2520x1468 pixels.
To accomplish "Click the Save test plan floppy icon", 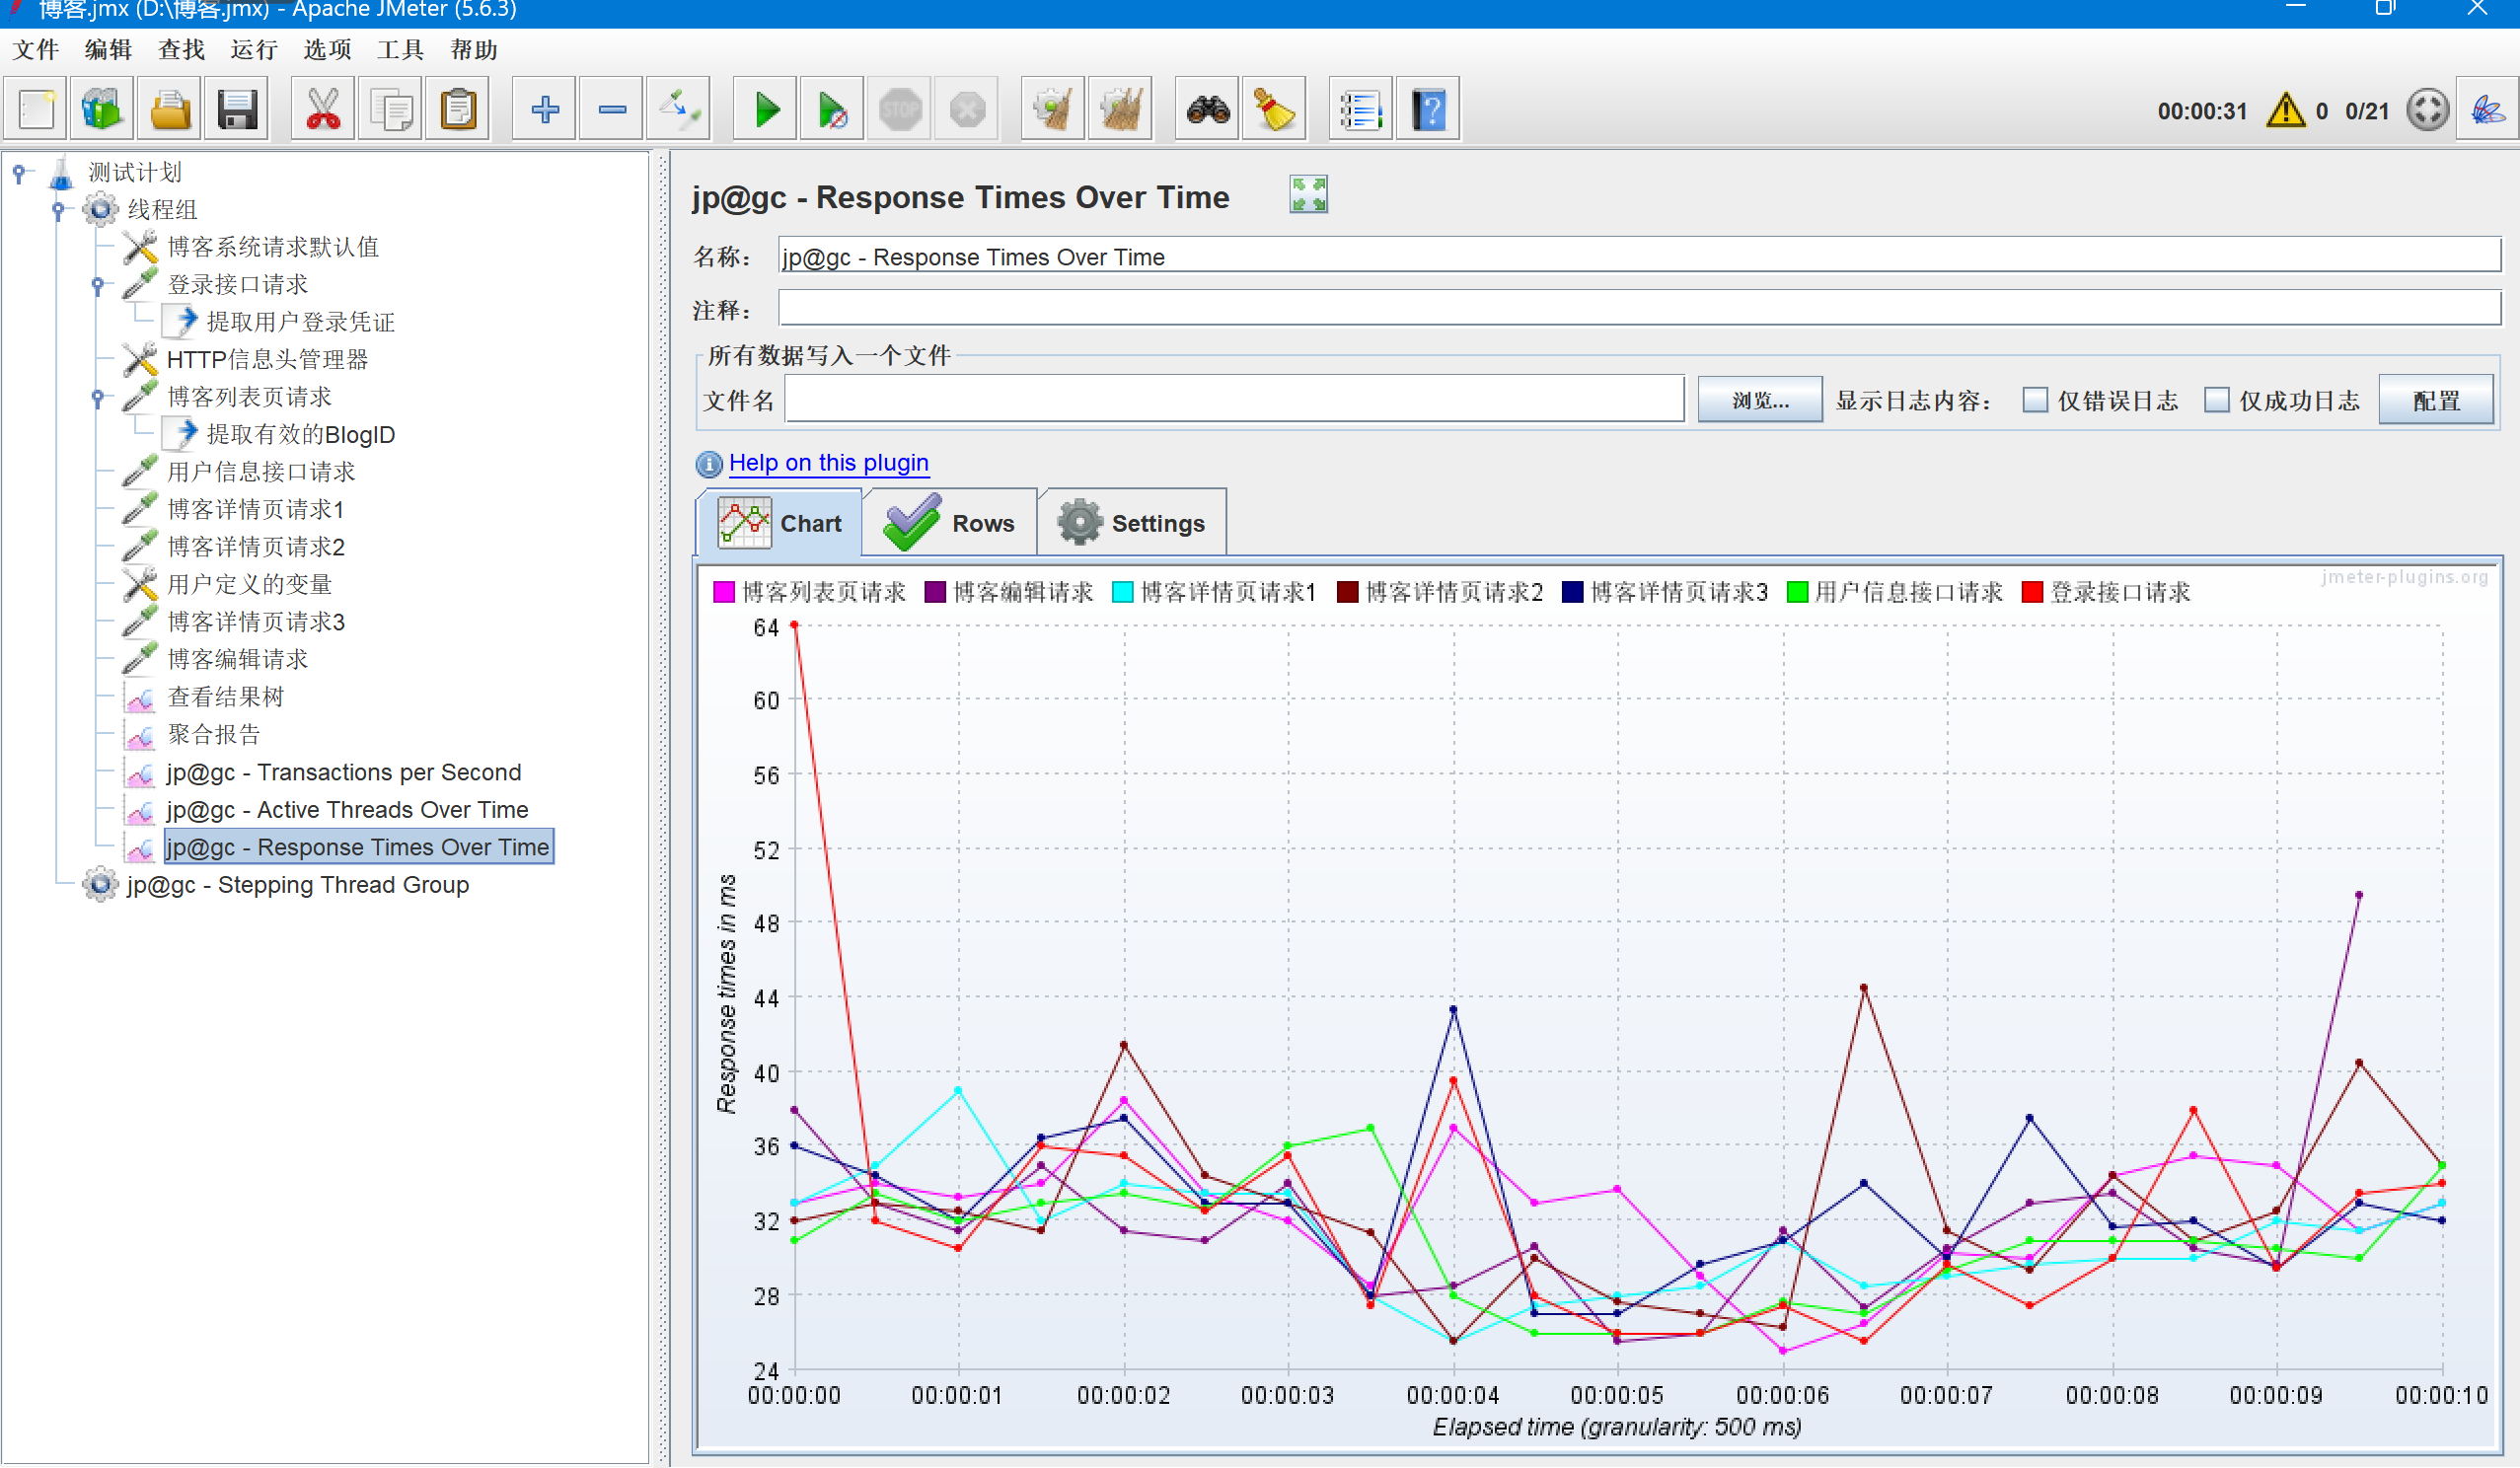I will [237, 109].
